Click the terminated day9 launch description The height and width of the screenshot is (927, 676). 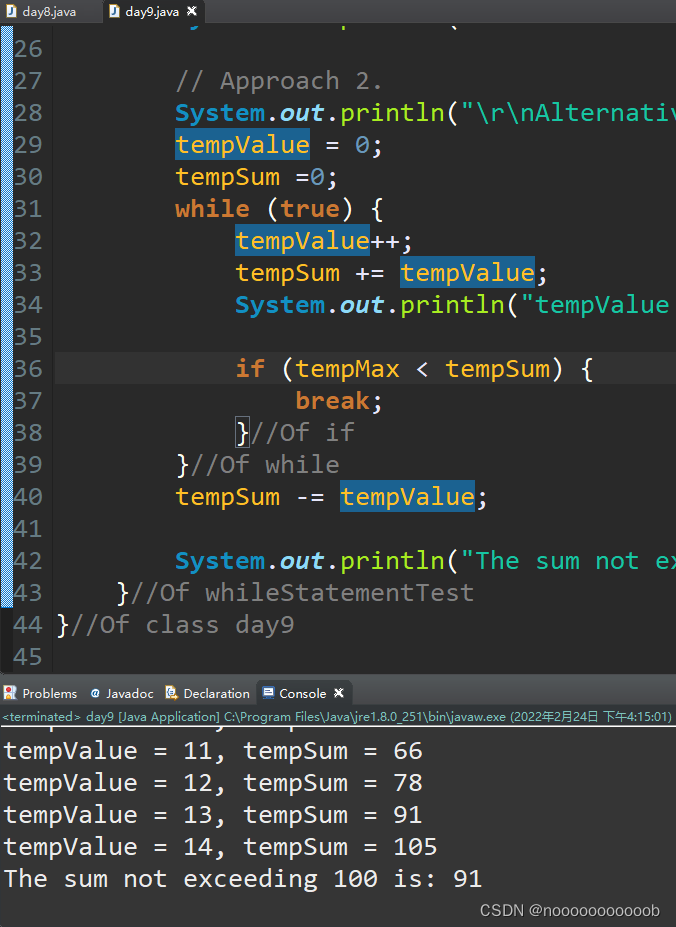[337, 717]
